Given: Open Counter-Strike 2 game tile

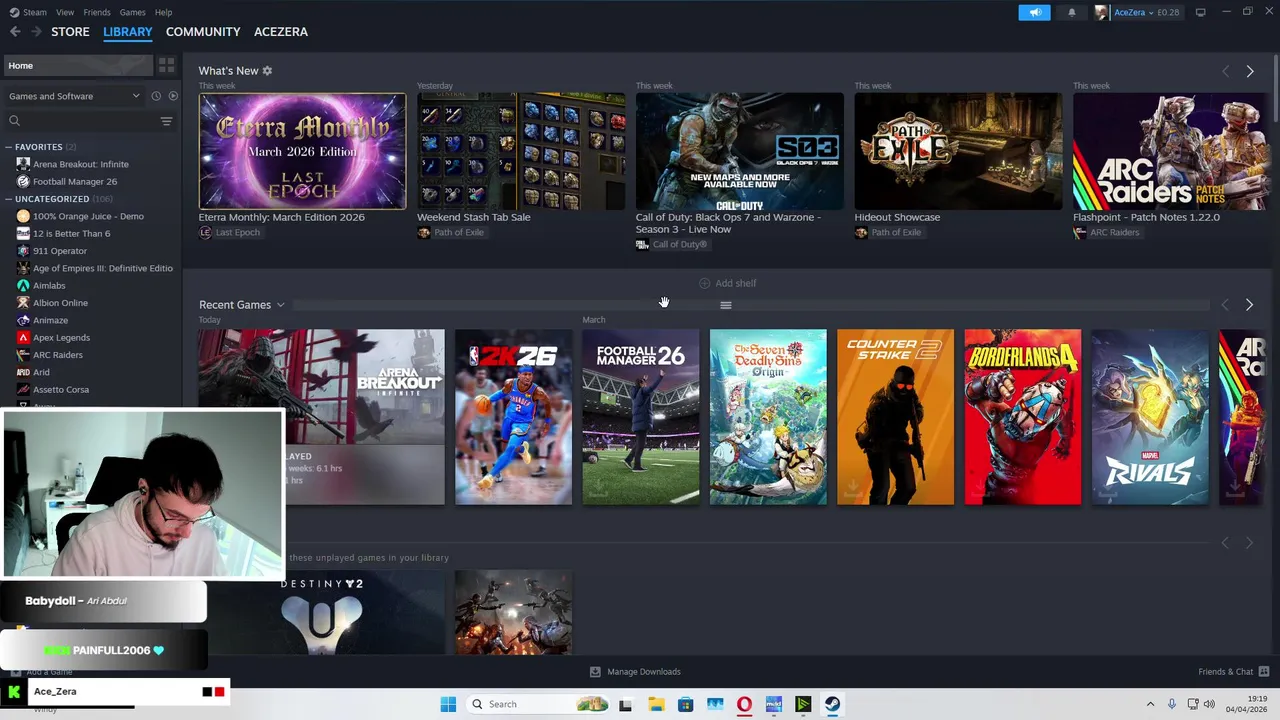Looking at the screenshot, I should (x=895, y=417).
